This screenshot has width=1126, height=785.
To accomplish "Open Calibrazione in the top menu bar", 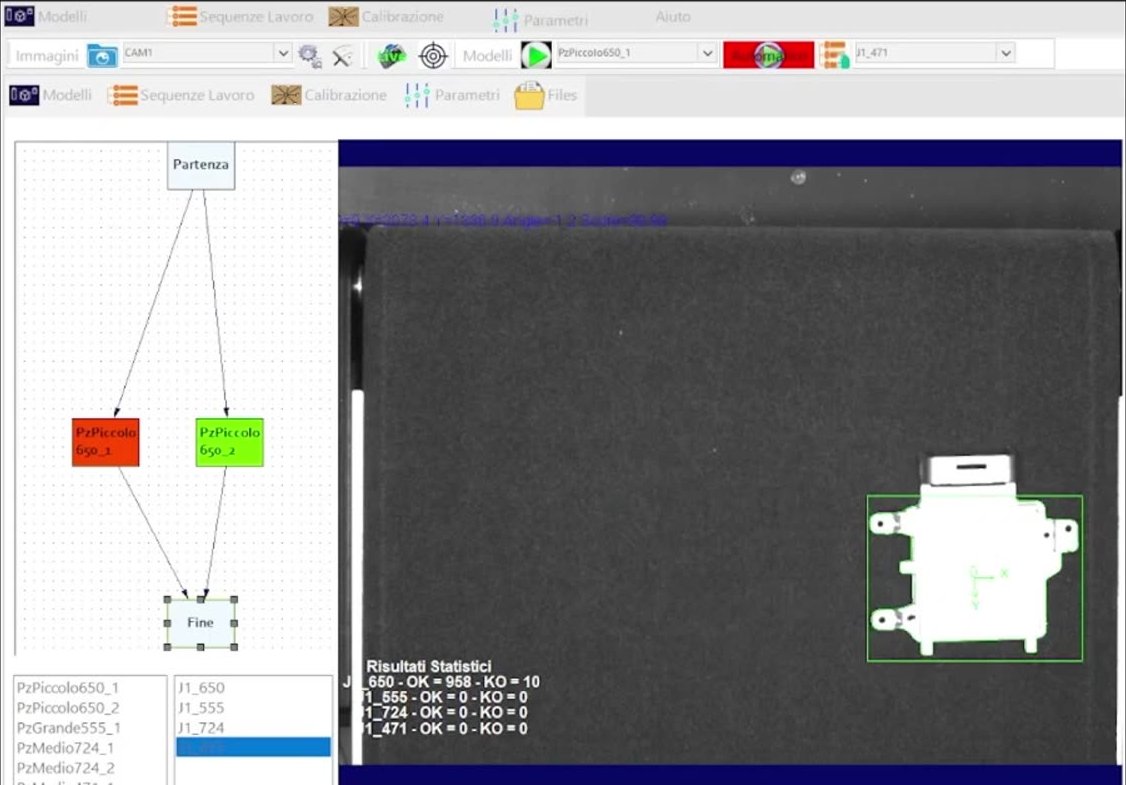I will (386, 16).
